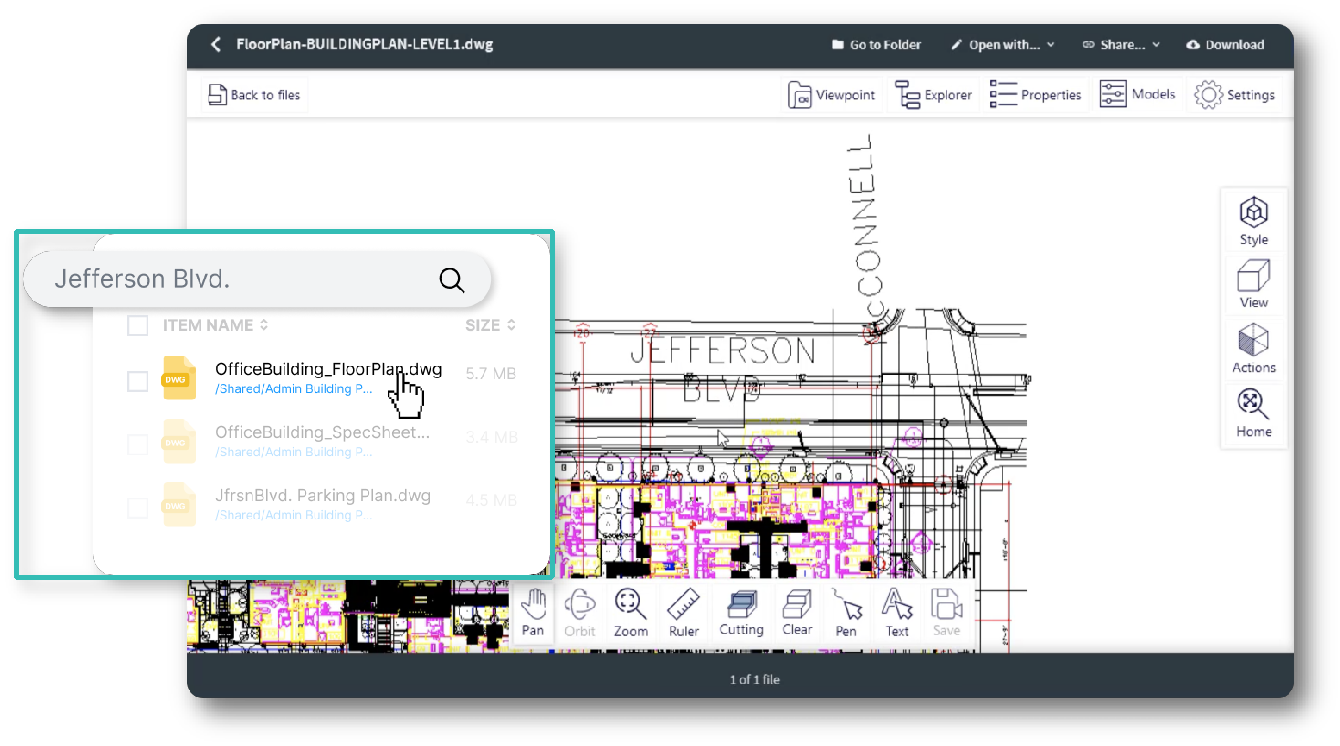Add annotation with Text tool

[x=897, y=611]
